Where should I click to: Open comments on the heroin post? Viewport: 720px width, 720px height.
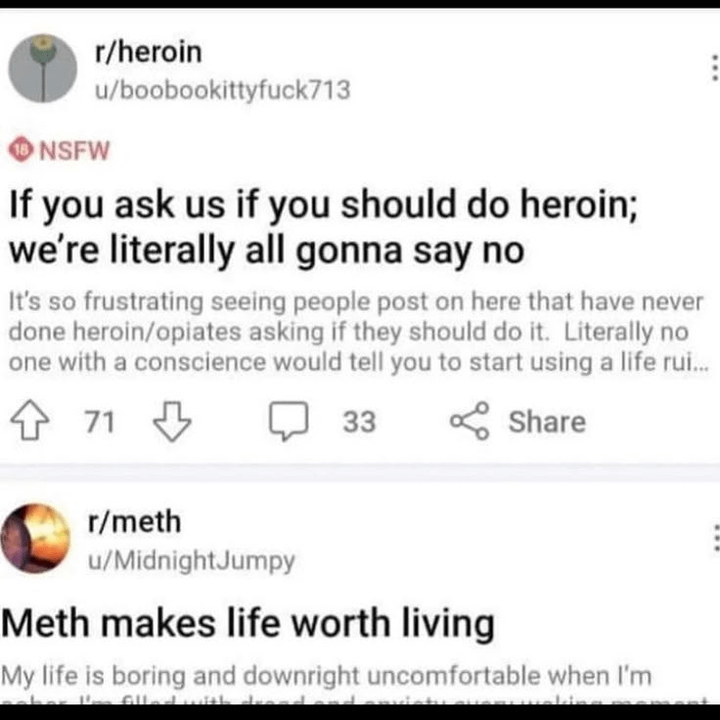pos(290,422)
